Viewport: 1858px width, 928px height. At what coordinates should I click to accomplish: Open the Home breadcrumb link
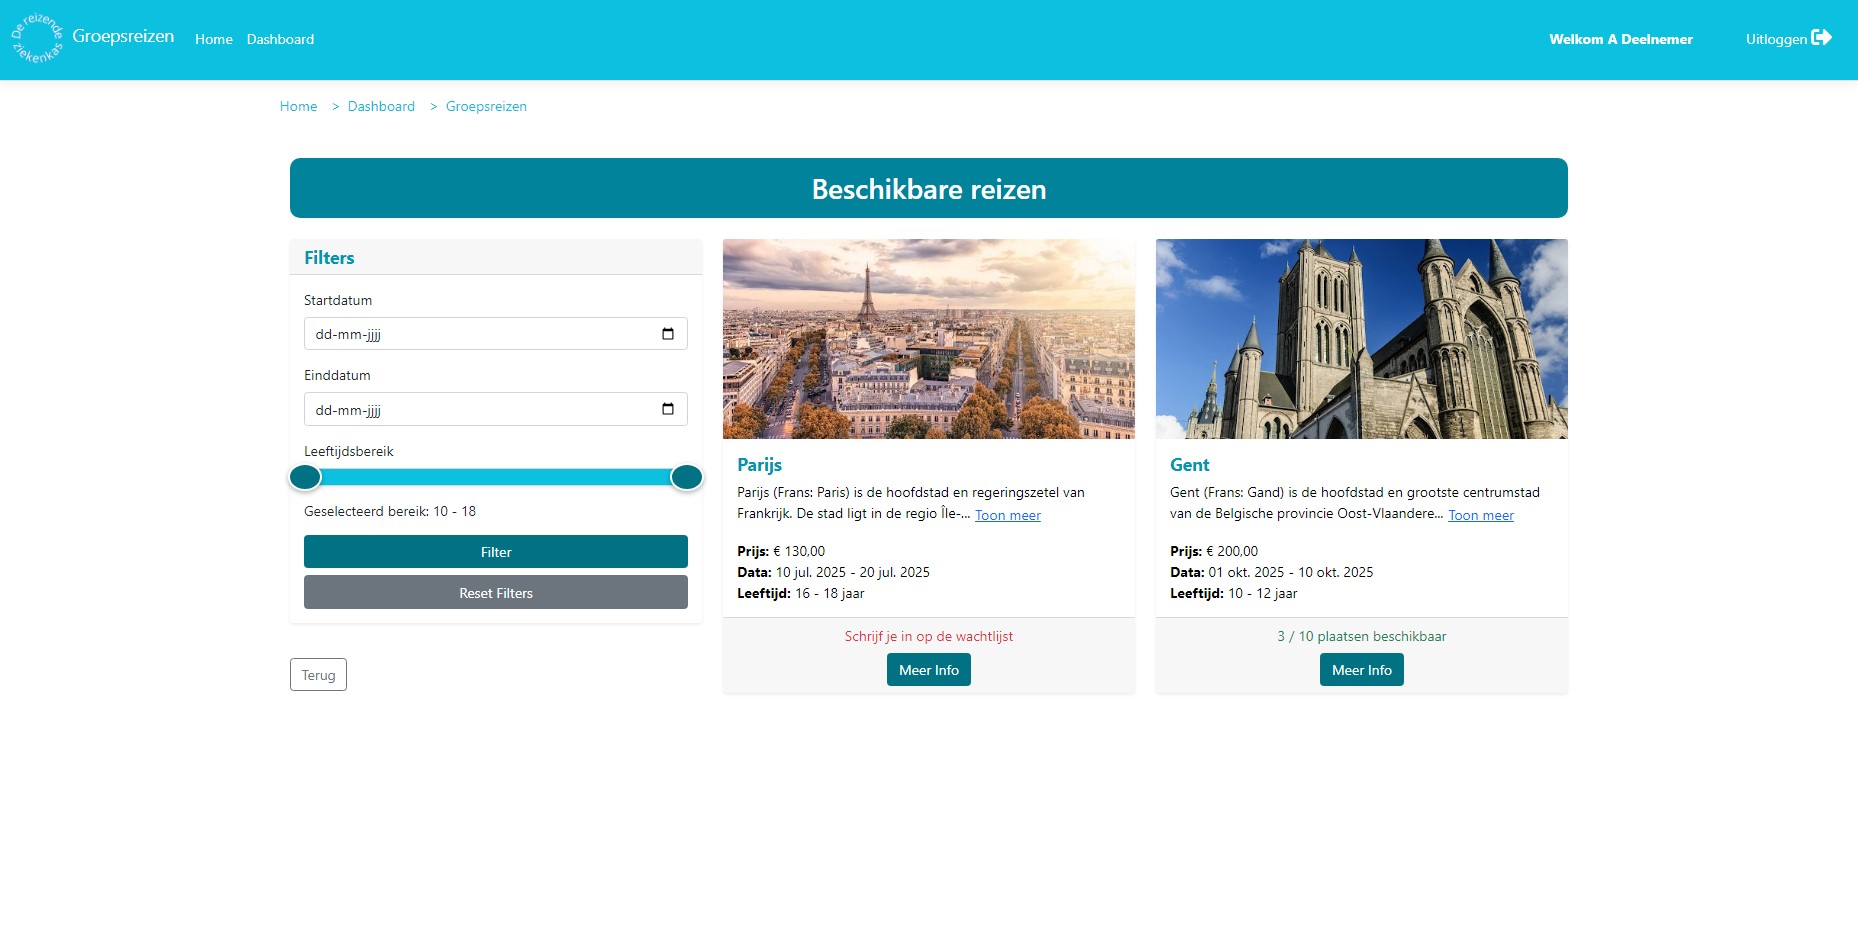point(298,106)
